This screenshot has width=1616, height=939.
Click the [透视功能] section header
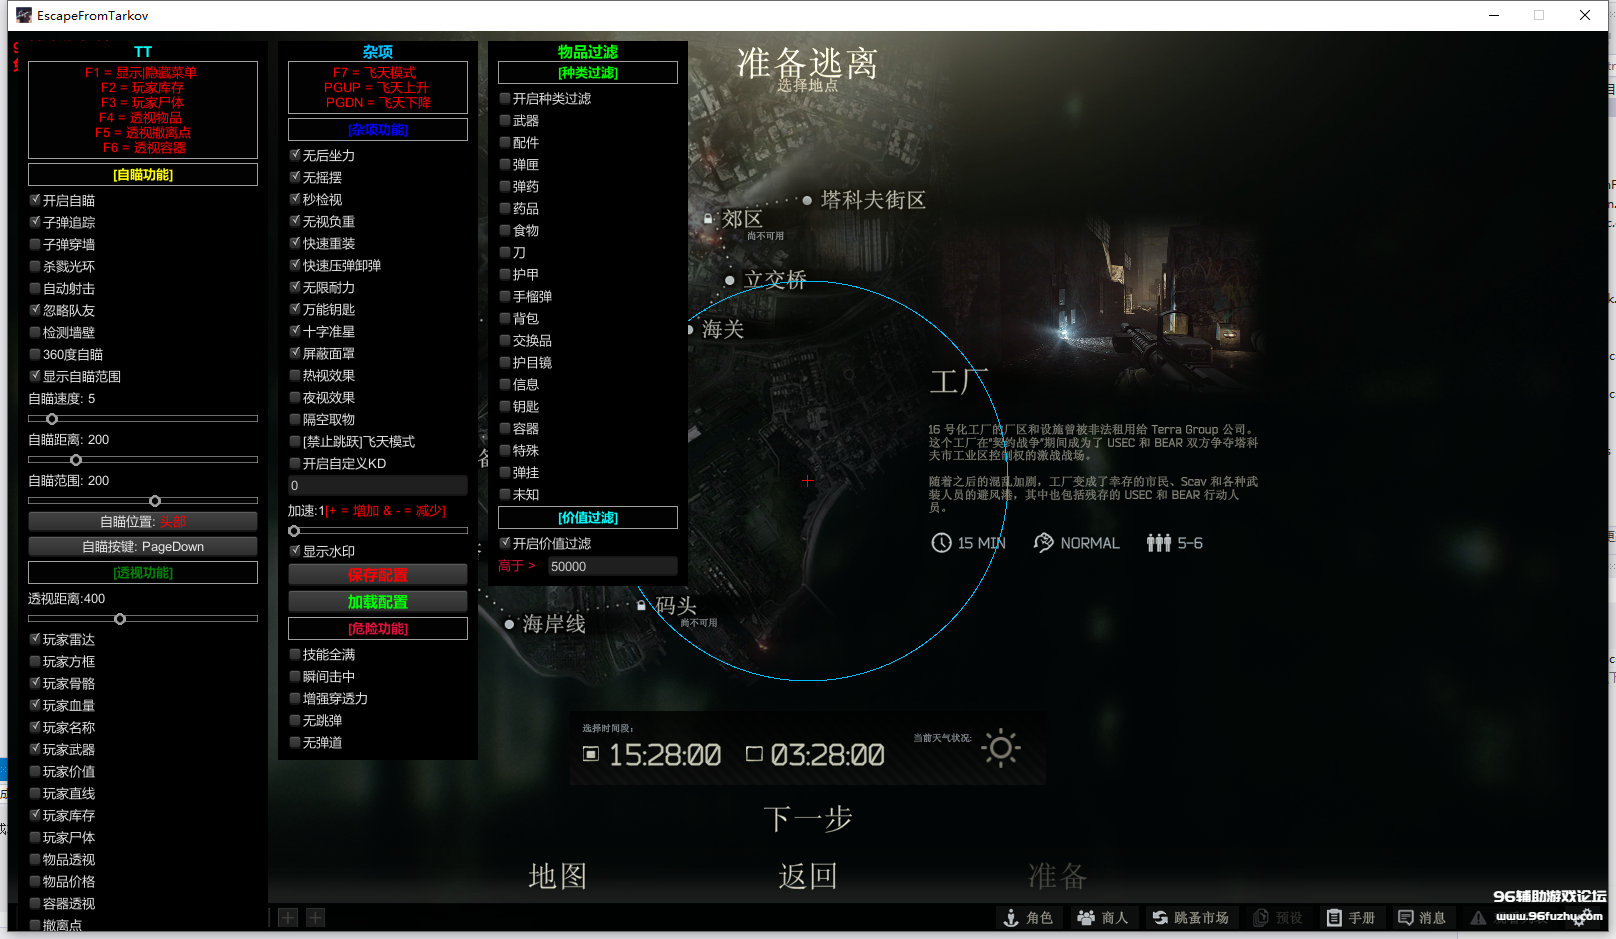143,572
